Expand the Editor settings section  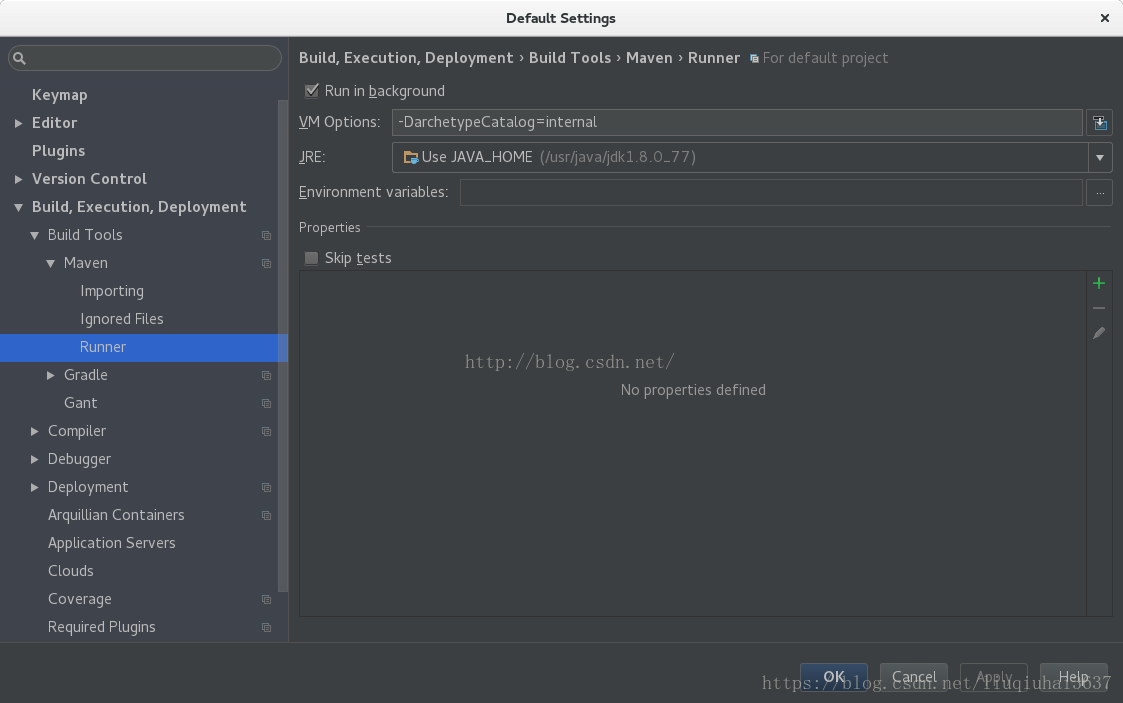pyautogui.click(x=19, y=123)
